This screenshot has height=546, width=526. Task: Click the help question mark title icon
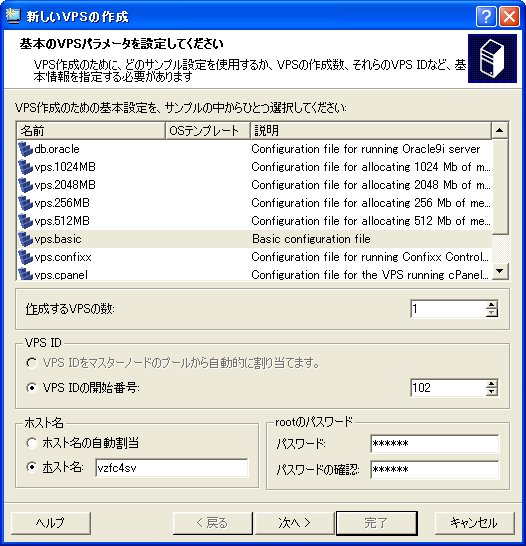tap(485, 16)
